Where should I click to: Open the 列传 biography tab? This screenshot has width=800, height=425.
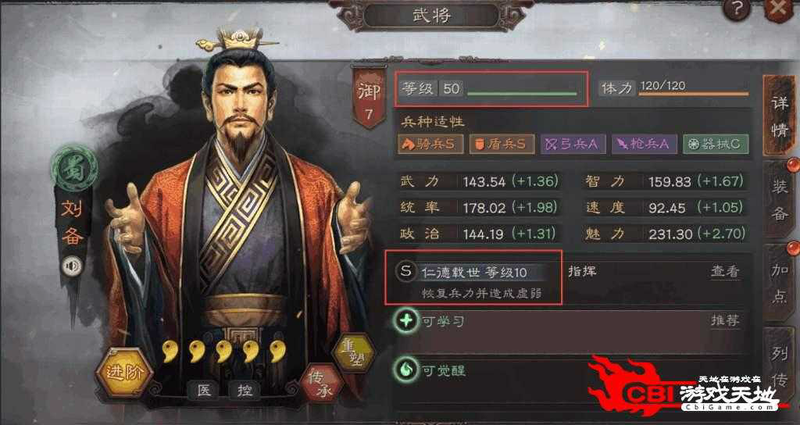point(779,366)
